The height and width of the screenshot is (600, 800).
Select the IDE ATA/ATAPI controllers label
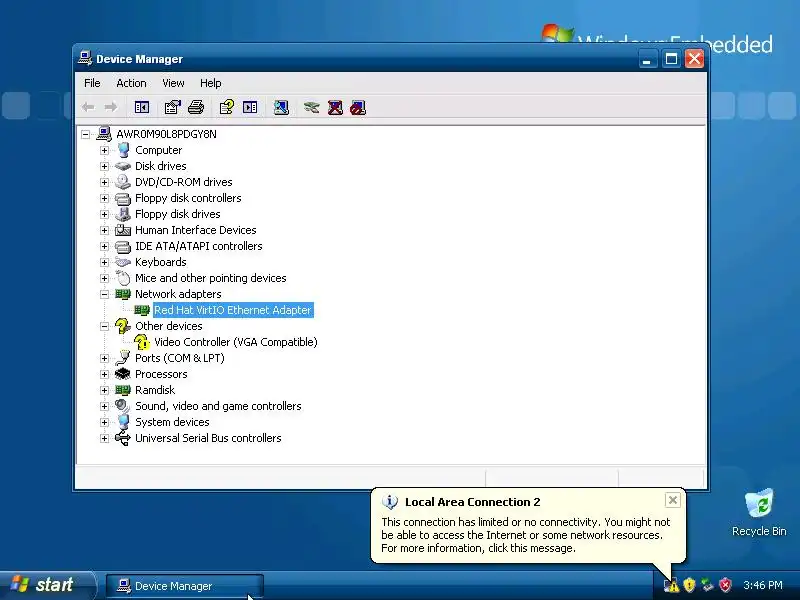[198, 246]
